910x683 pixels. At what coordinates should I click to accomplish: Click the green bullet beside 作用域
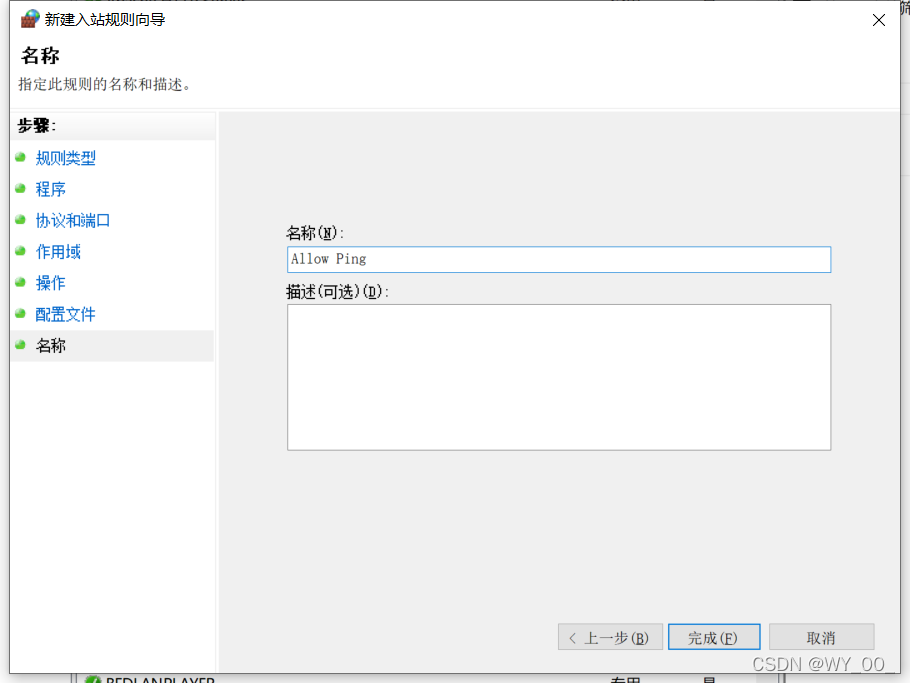pos(21,251)
